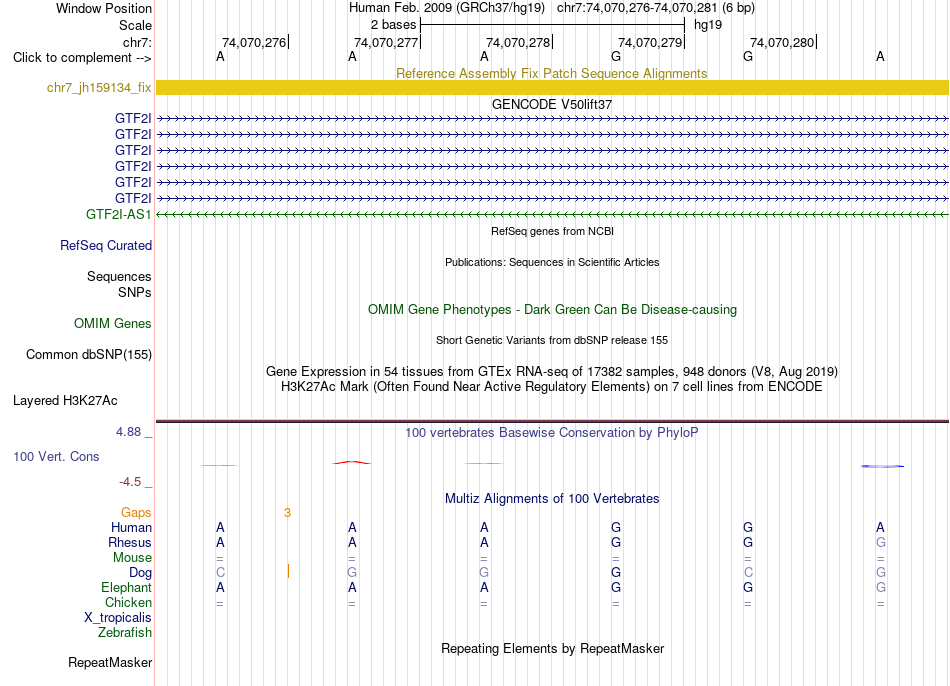Click the GTEx Gene Expression track title
The image size is (950, 686).
tap(552, 371)
